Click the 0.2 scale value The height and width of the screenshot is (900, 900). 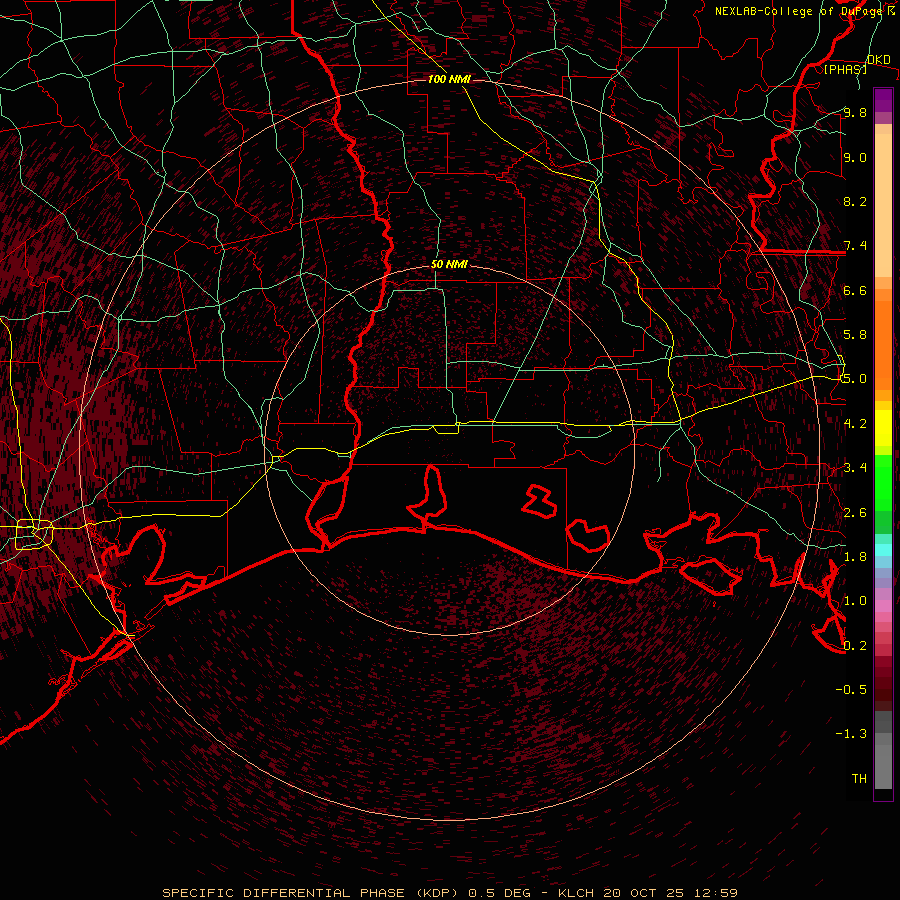coord(855,646)
